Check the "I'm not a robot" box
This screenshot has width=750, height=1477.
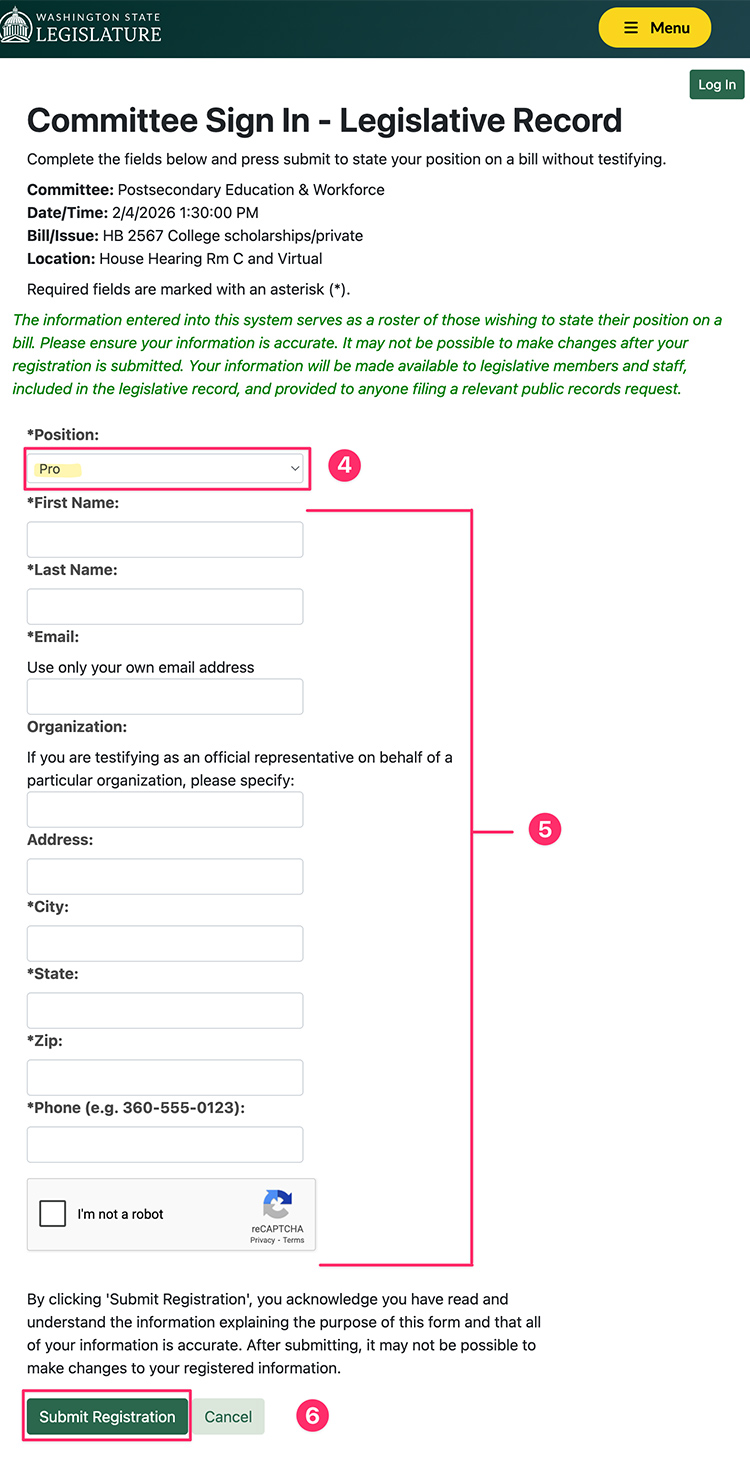click(x=51, y=1212)
